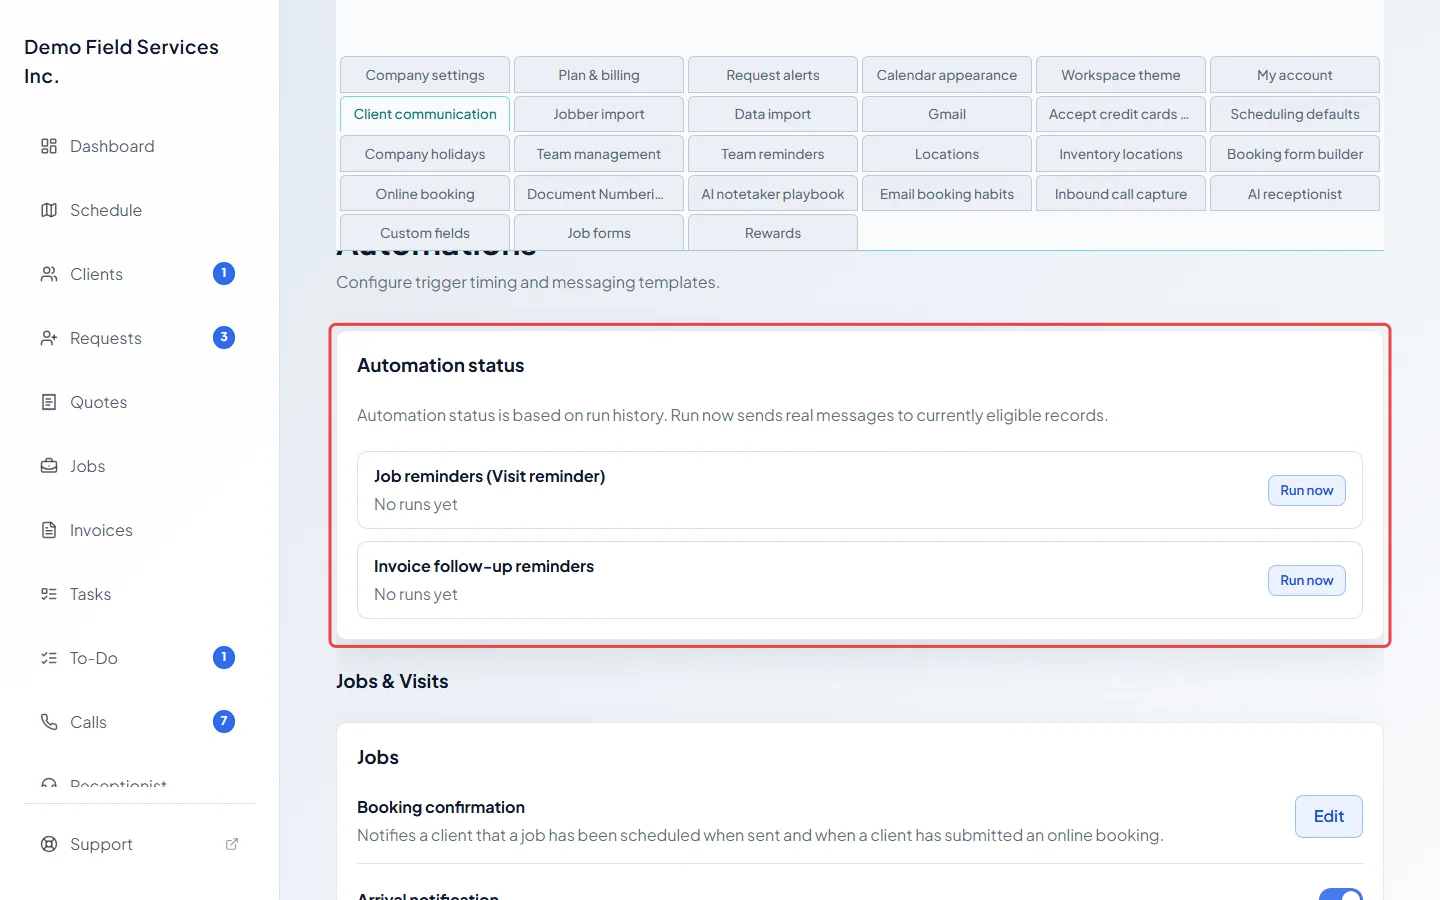Image resolution: width=1440 pixels, height=900 pixels.
Task: Select the Client communication tab
Action: 425,114
